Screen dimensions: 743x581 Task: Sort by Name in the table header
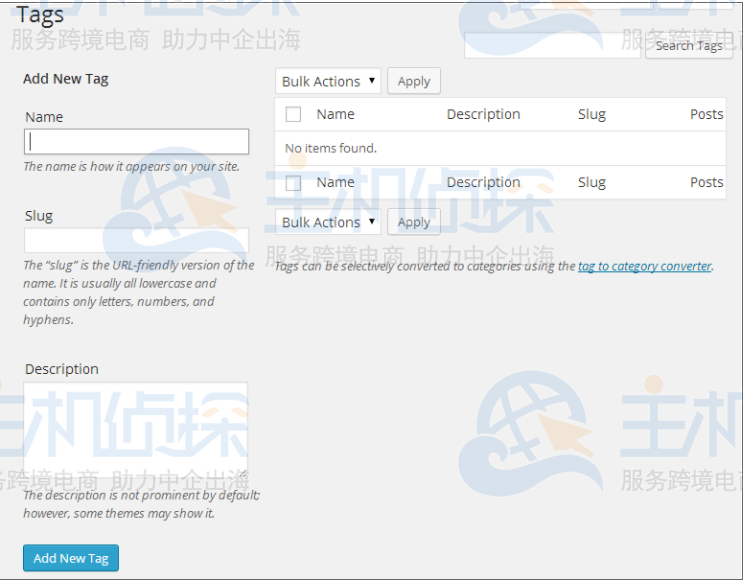click(x=335, y=114)
